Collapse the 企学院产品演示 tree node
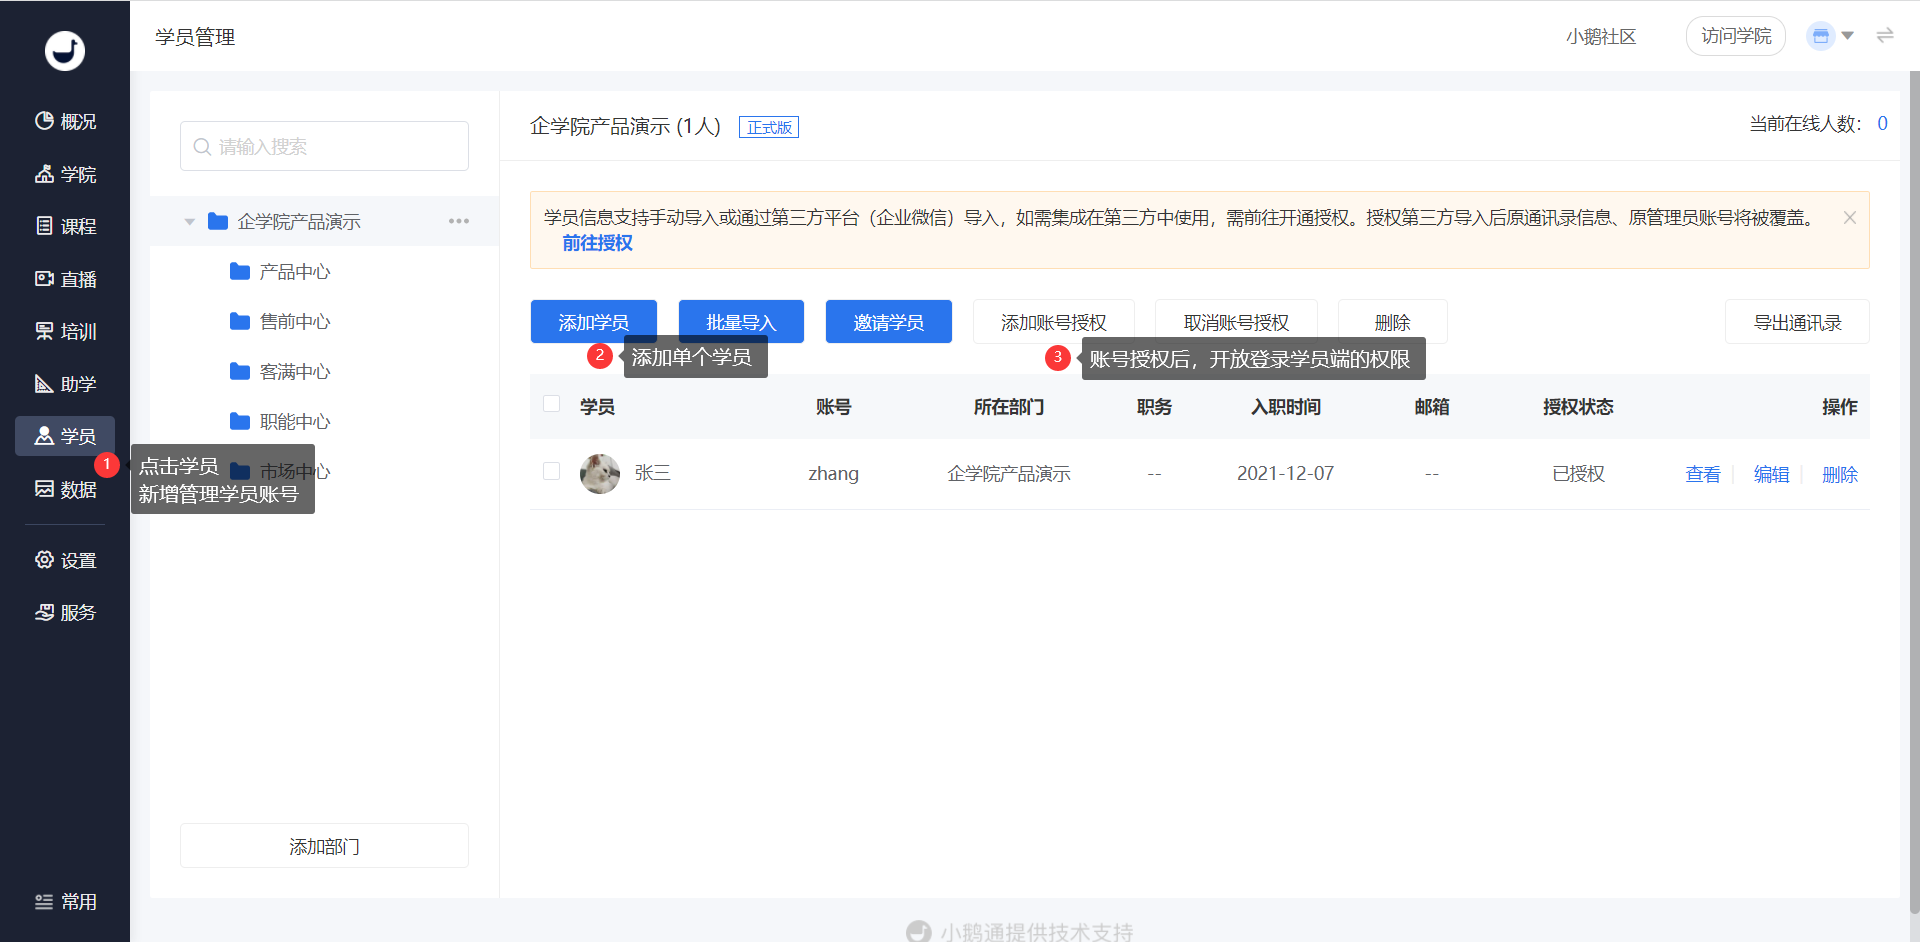This screenshot has height=942, width=1920. 189,222
